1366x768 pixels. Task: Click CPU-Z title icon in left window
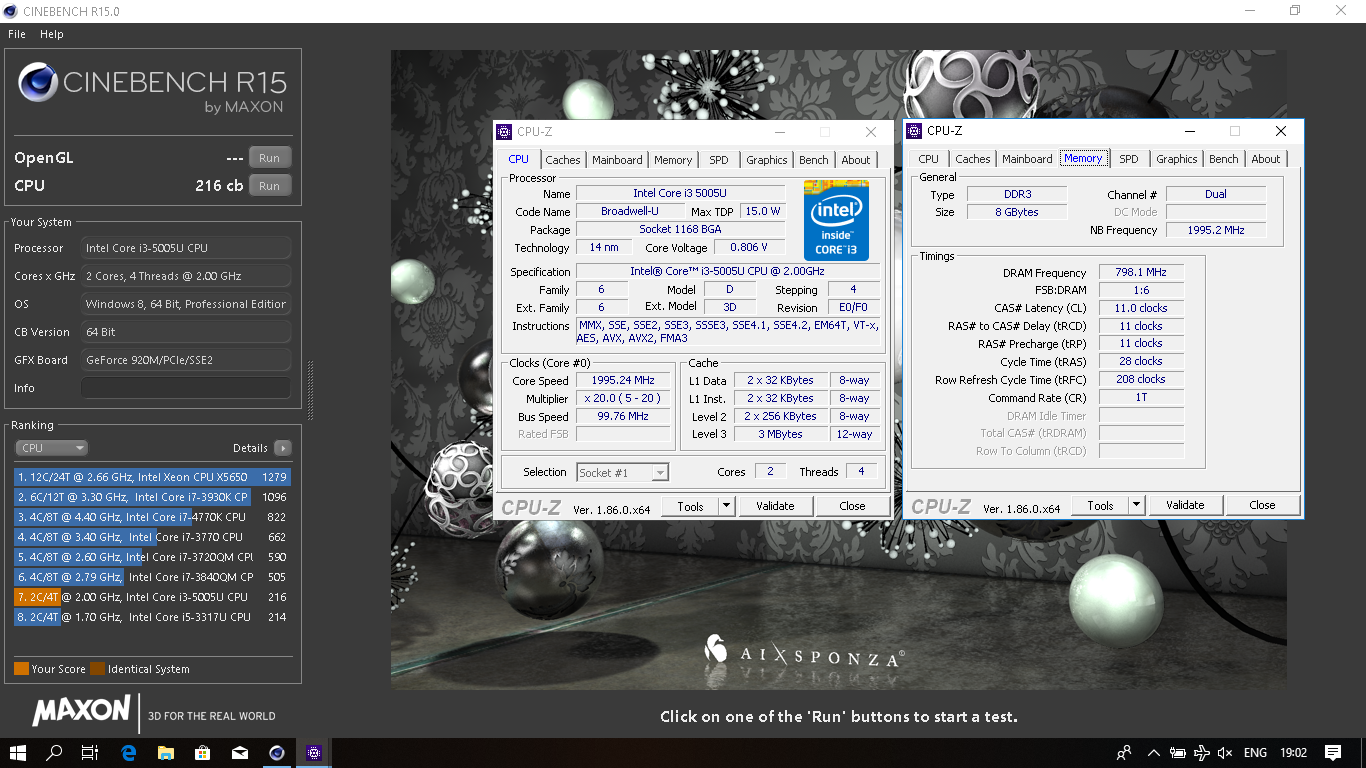click(506, 132)
